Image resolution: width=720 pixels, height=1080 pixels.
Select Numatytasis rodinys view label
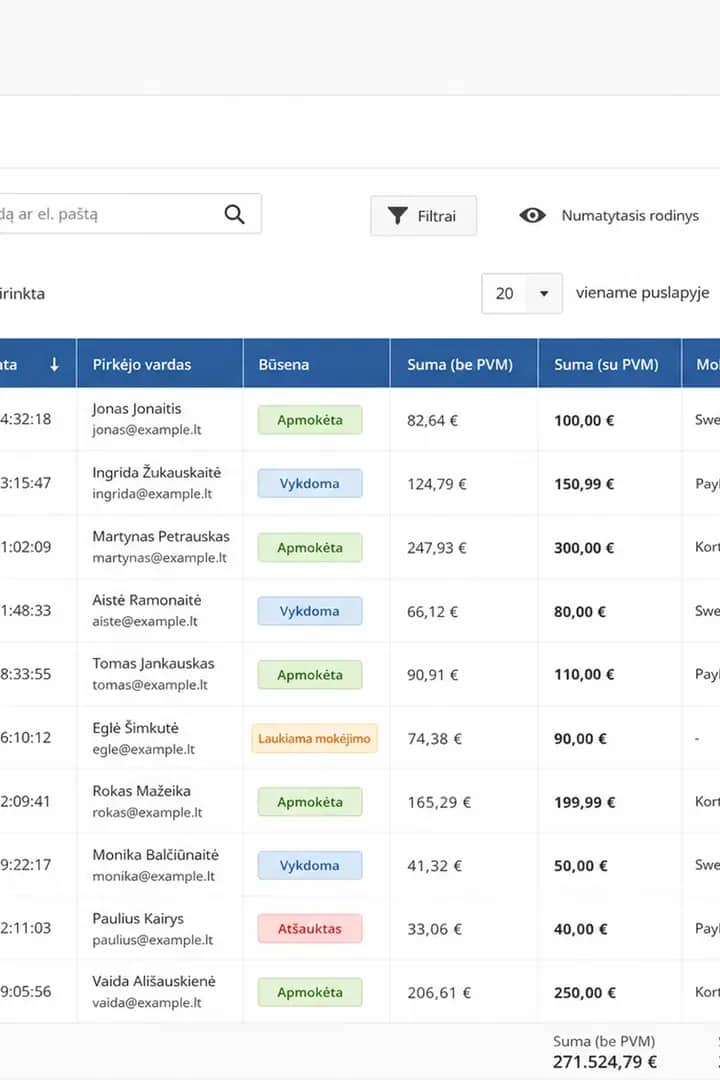coord(630,216)
